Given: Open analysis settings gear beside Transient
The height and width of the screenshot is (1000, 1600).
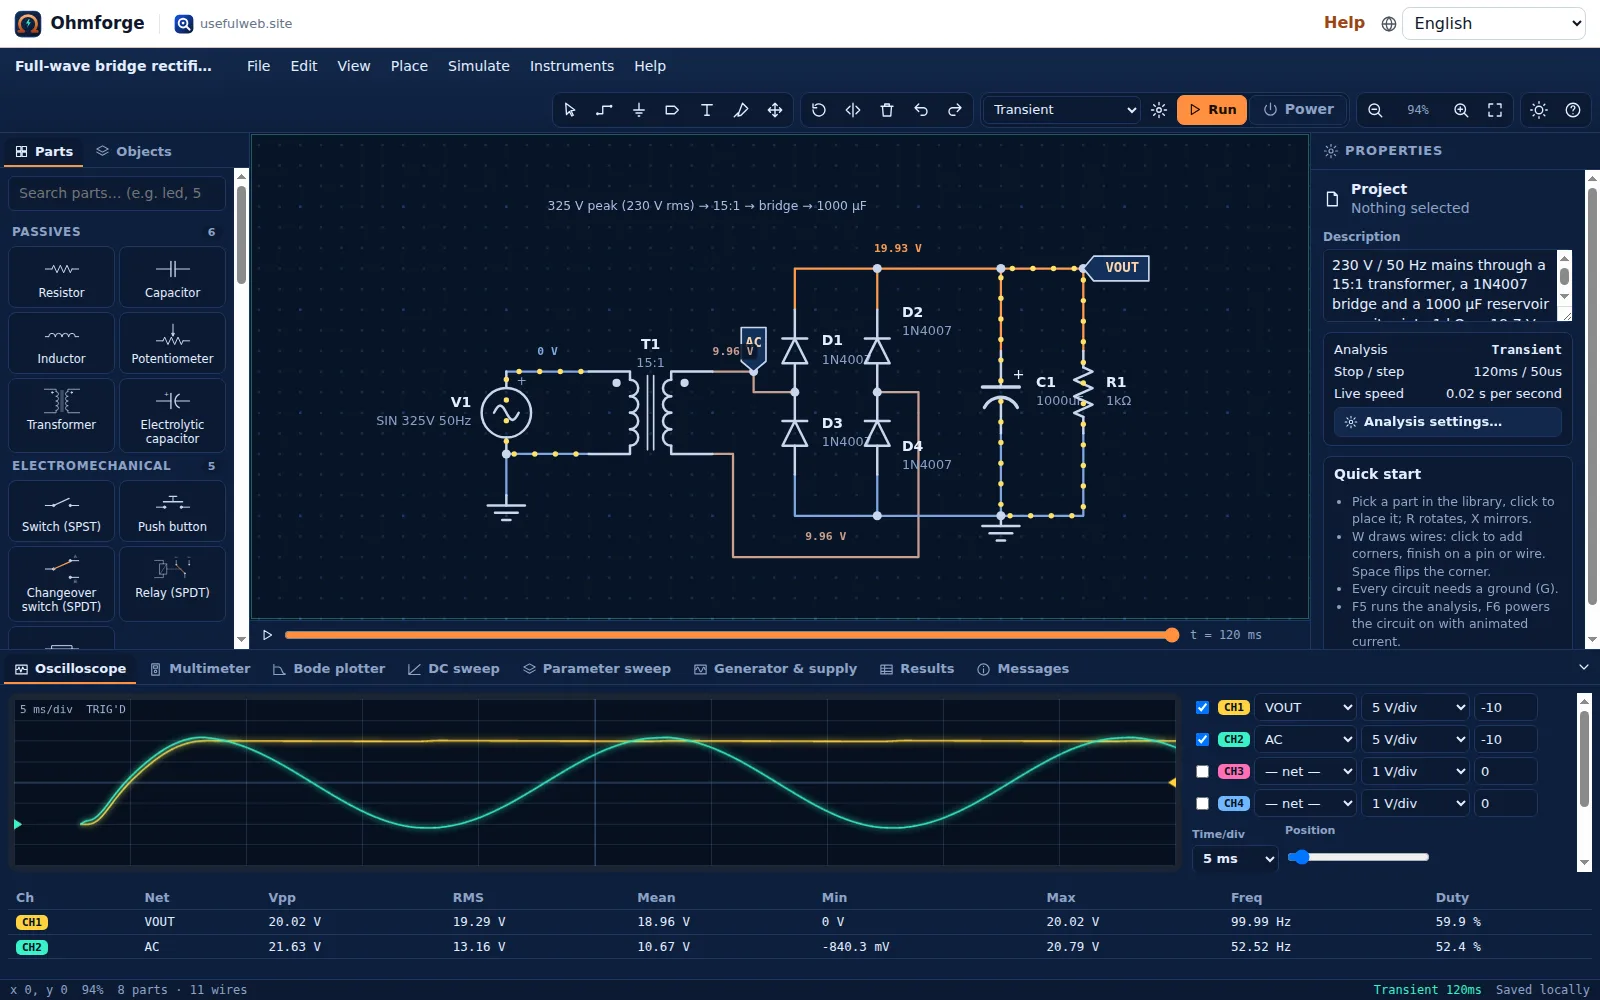Looking at the screenshot, I should (x=1159, y=110).
